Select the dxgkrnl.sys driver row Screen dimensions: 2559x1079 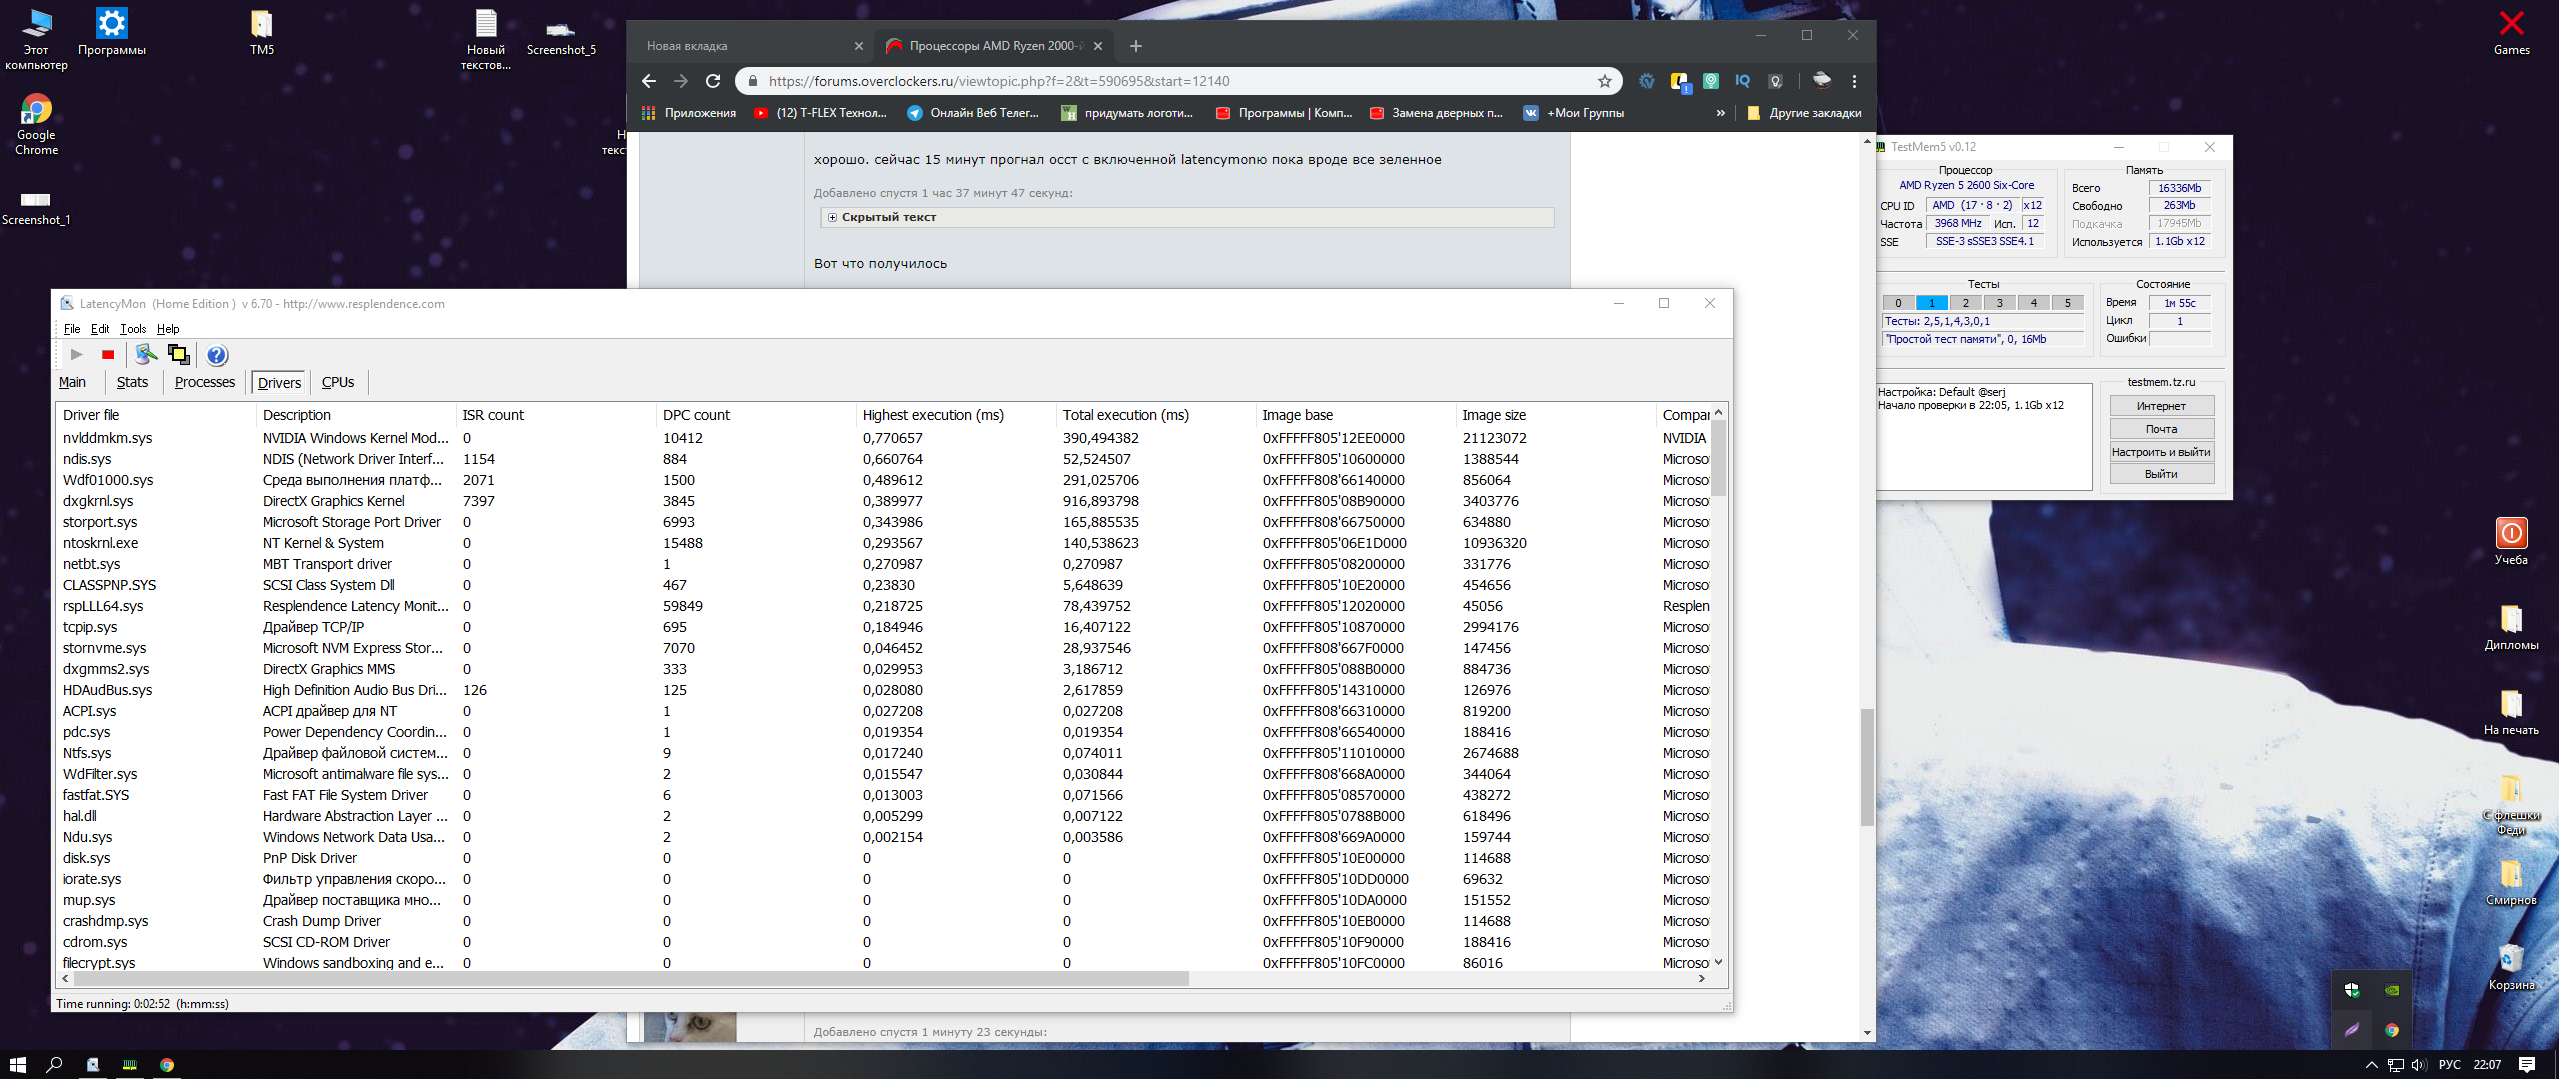pos(884,501)
